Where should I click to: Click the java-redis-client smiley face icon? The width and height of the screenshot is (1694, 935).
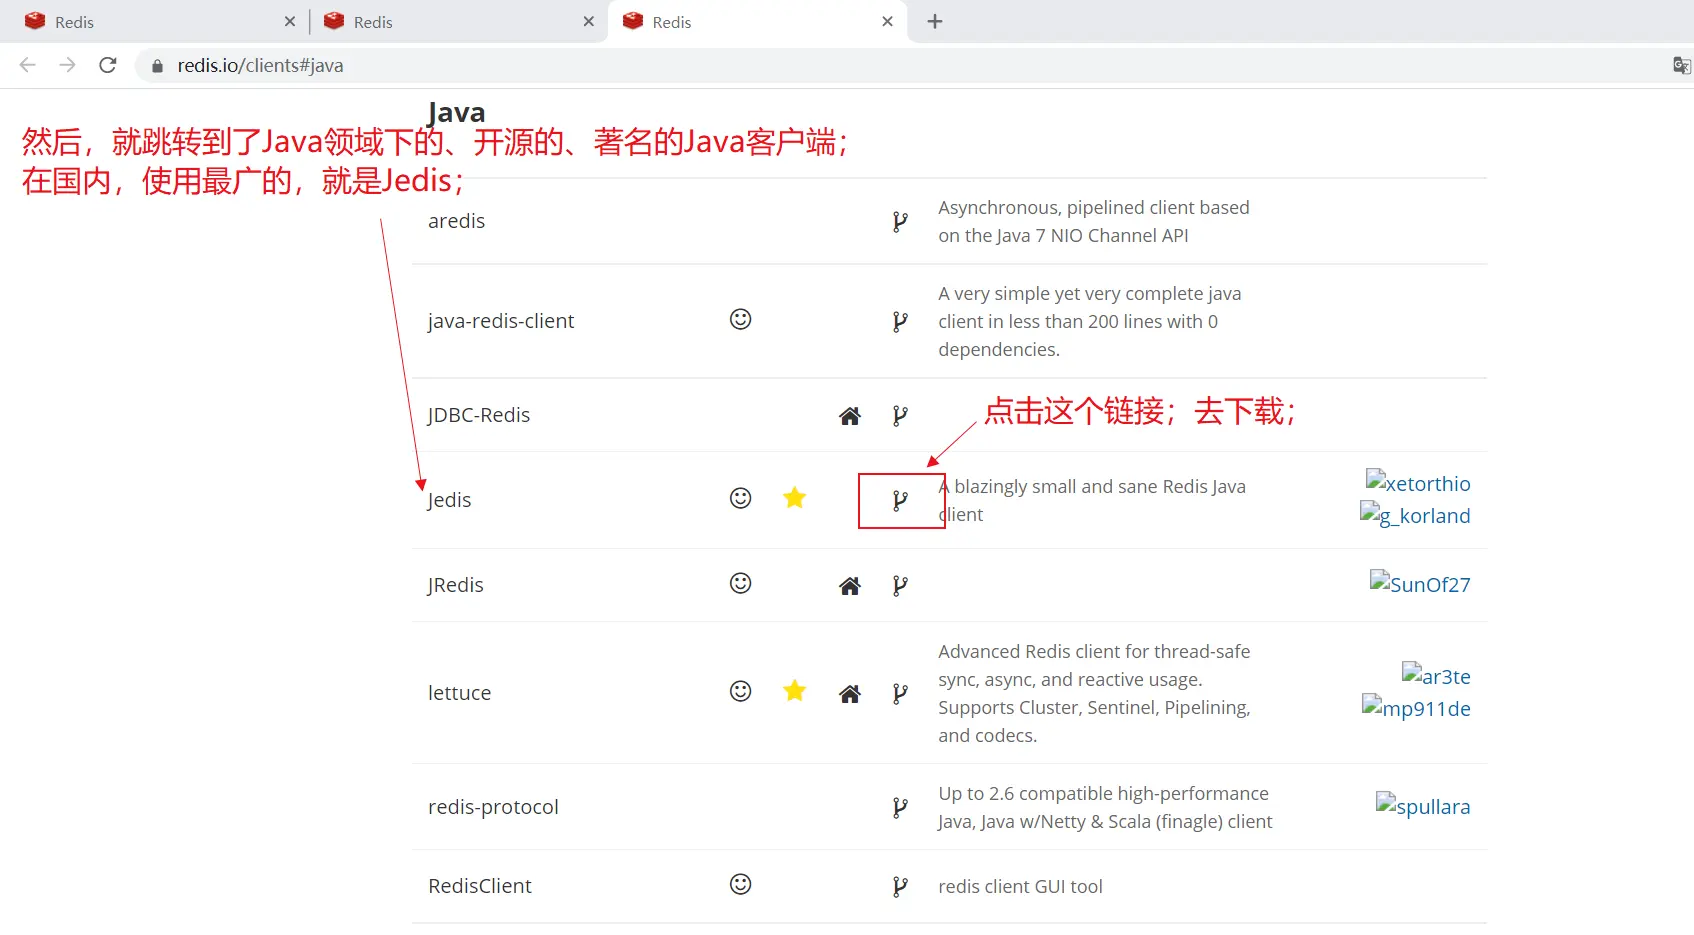[740, 319]
